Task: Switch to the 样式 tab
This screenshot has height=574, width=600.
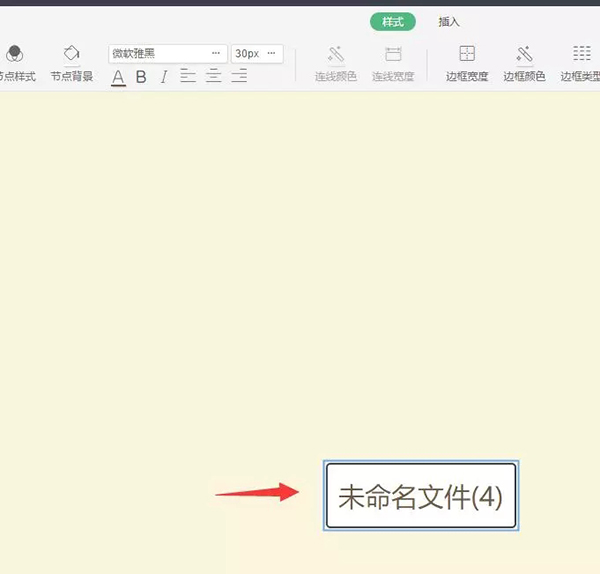Action: coord(393,22)
